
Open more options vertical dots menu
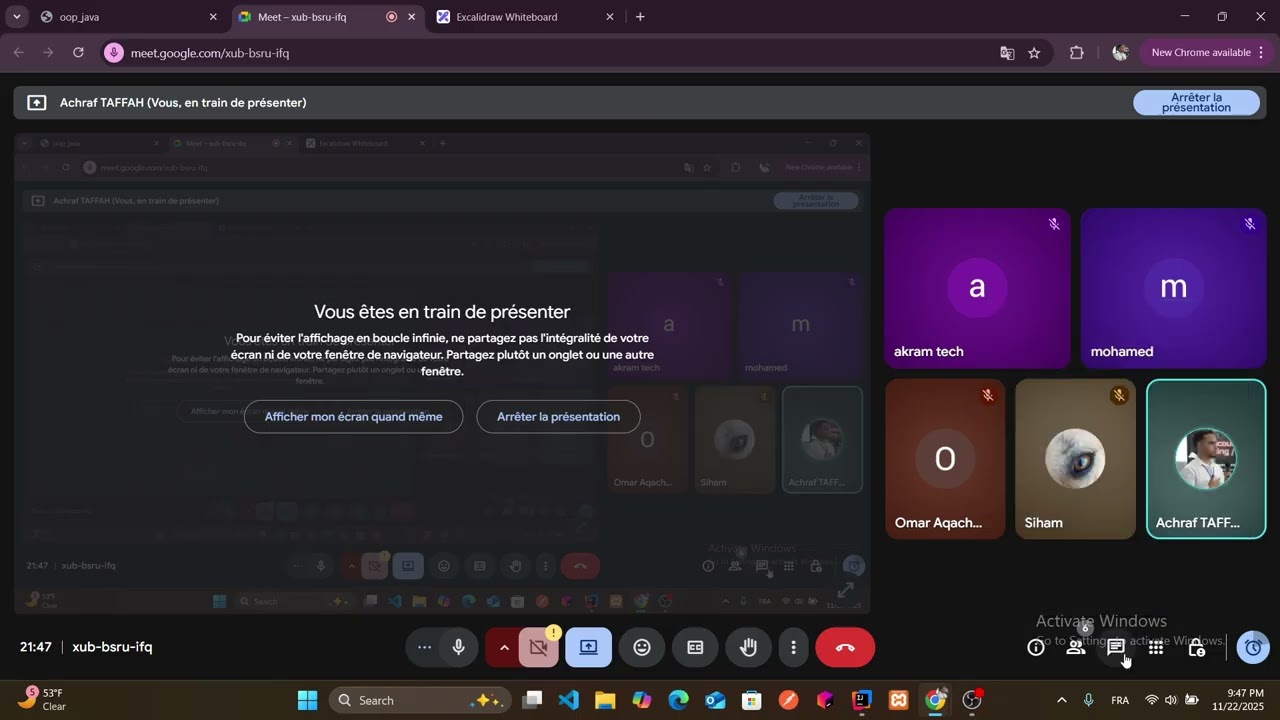pos(793,647)
